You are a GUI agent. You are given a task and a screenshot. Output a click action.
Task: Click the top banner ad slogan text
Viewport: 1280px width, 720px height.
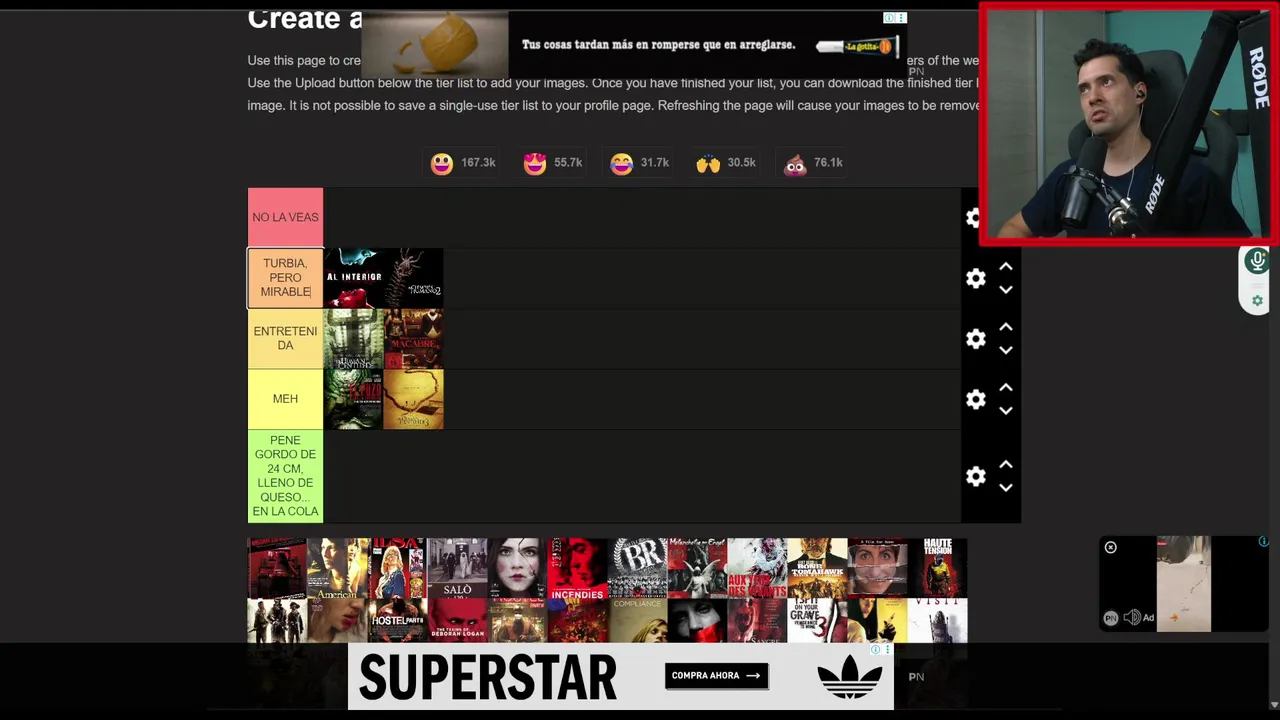coord(658,45)
